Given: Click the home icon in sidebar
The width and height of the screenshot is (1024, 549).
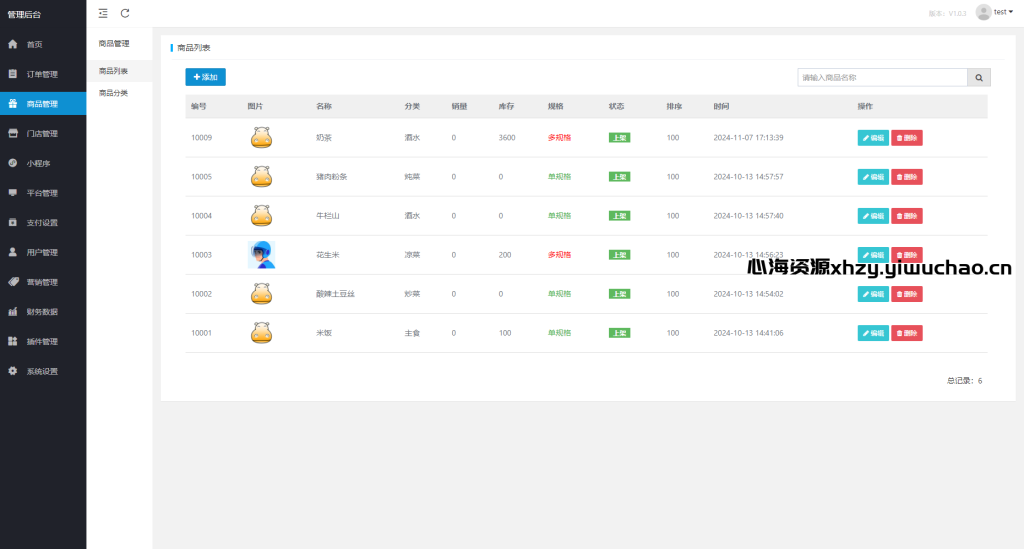Looking at the screenshot, I should click(13, 44).
